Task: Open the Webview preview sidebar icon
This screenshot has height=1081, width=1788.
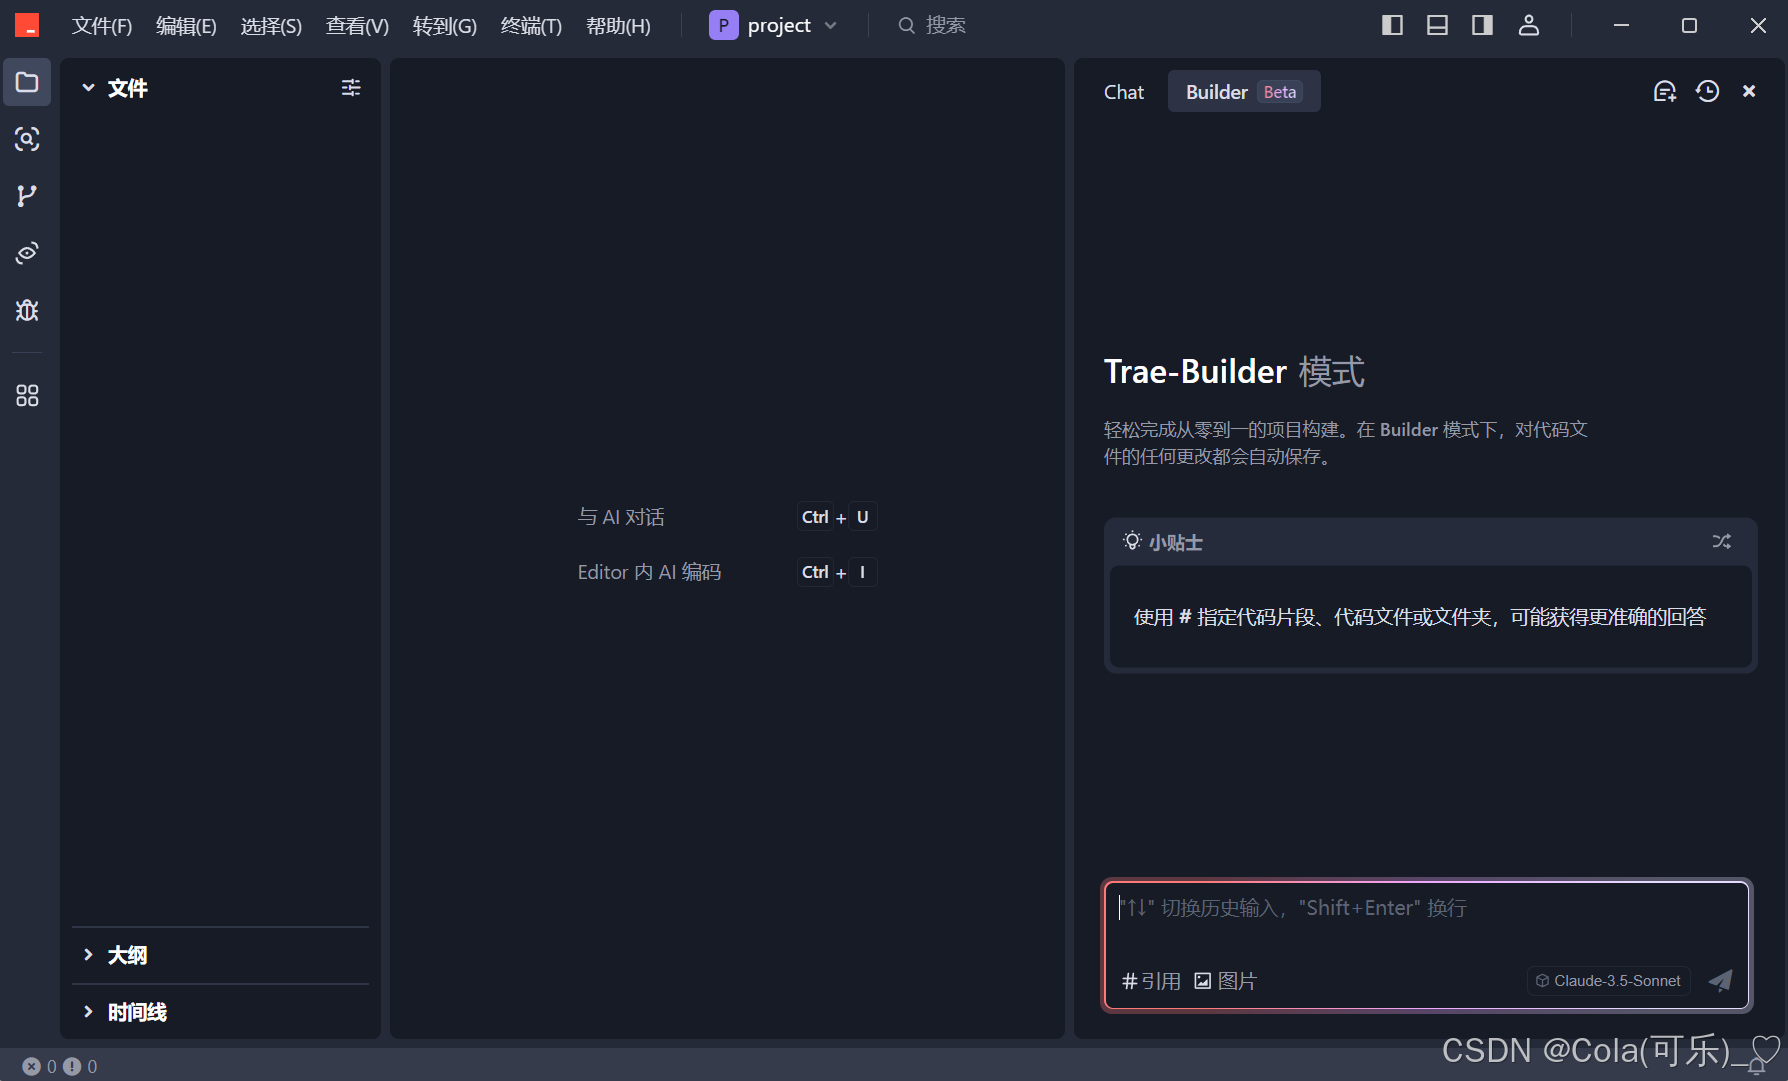Action: coord(27,253)
